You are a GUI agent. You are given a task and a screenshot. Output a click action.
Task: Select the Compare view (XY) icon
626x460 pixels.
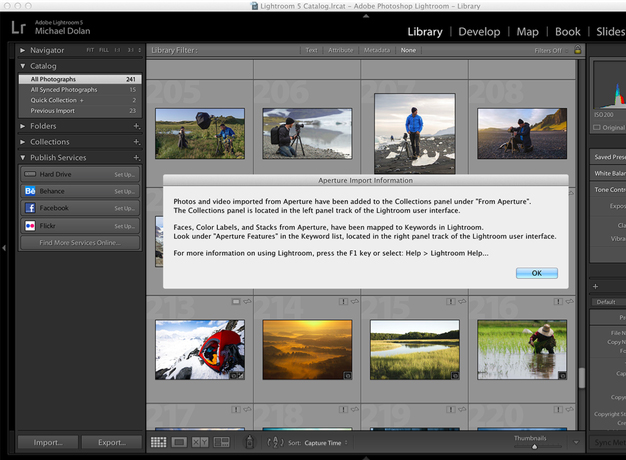[x=201, y=442]
